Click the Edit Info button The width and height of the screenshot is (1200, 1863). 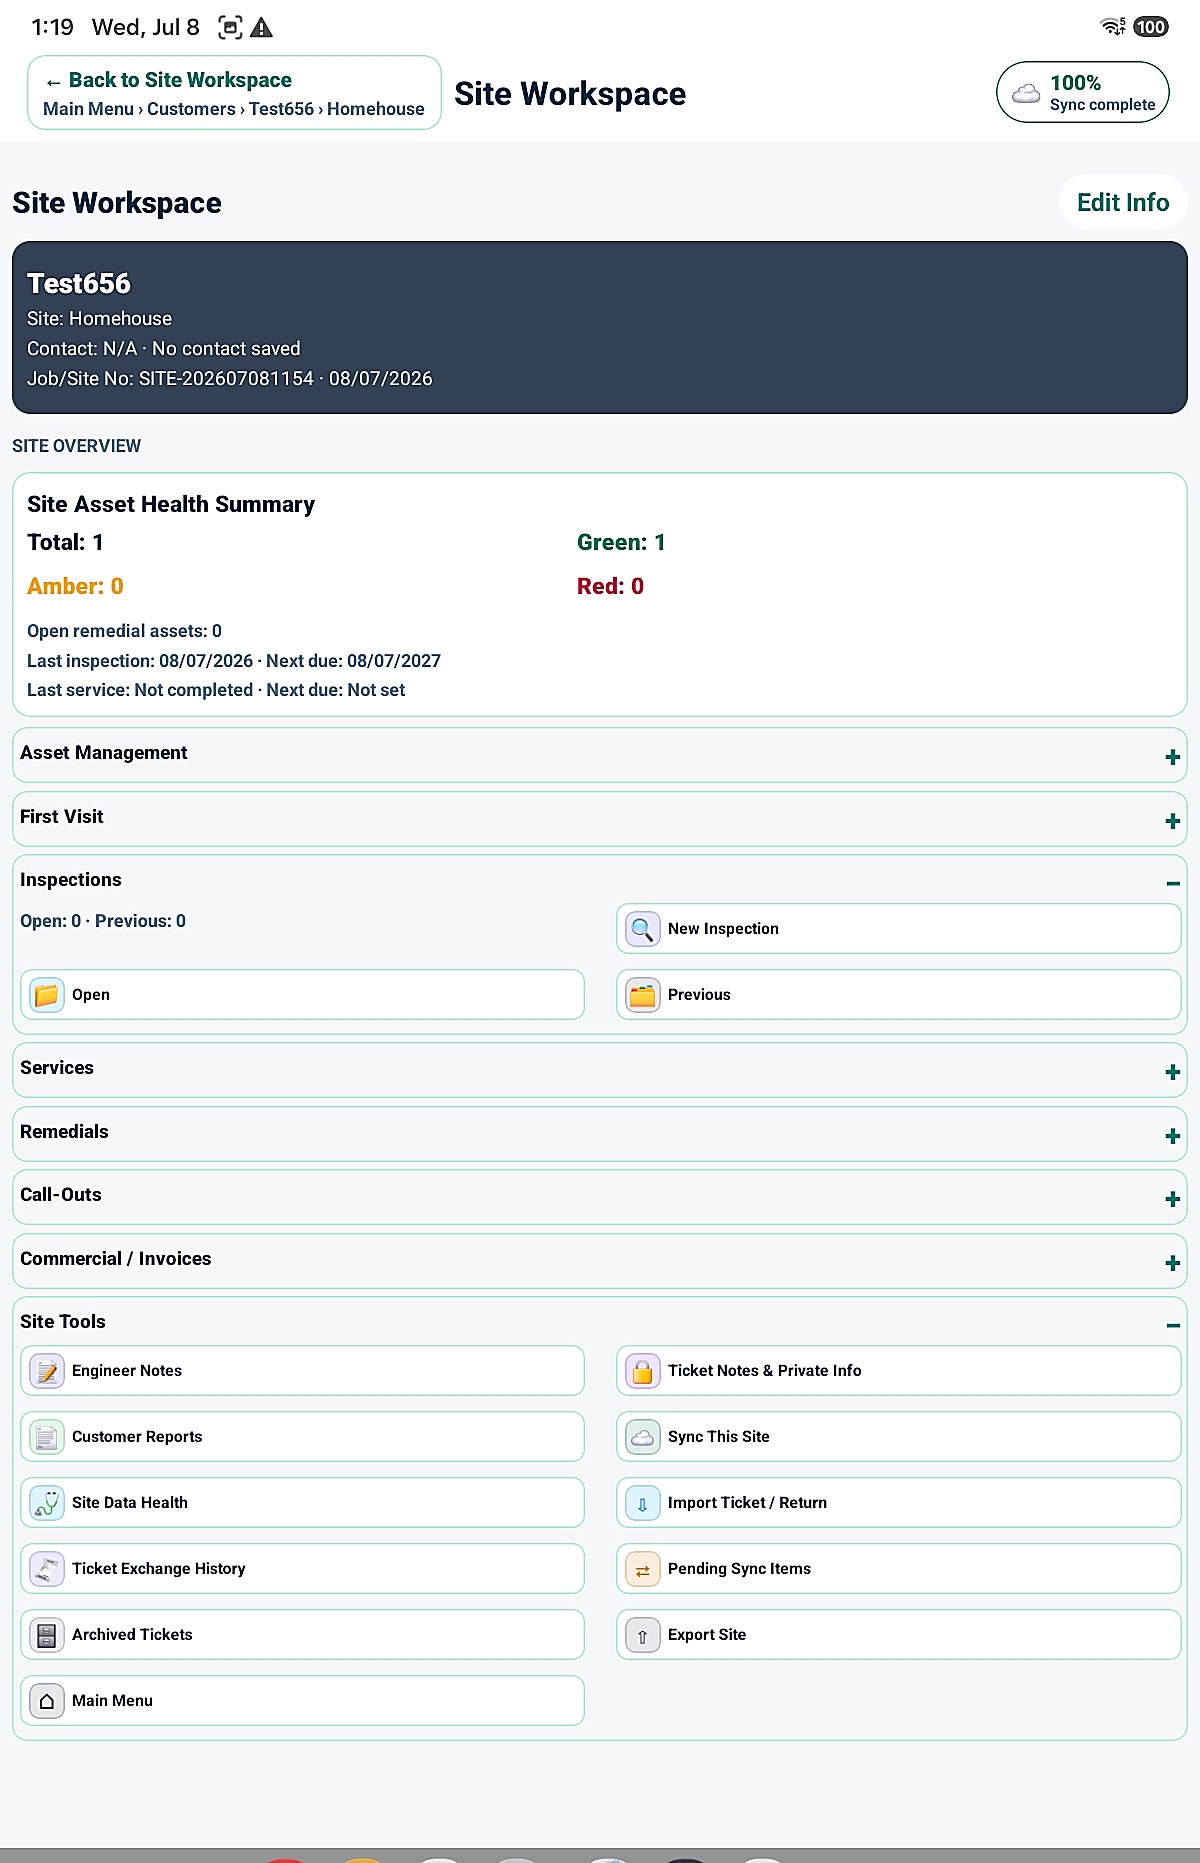(x=1123, y=202)
